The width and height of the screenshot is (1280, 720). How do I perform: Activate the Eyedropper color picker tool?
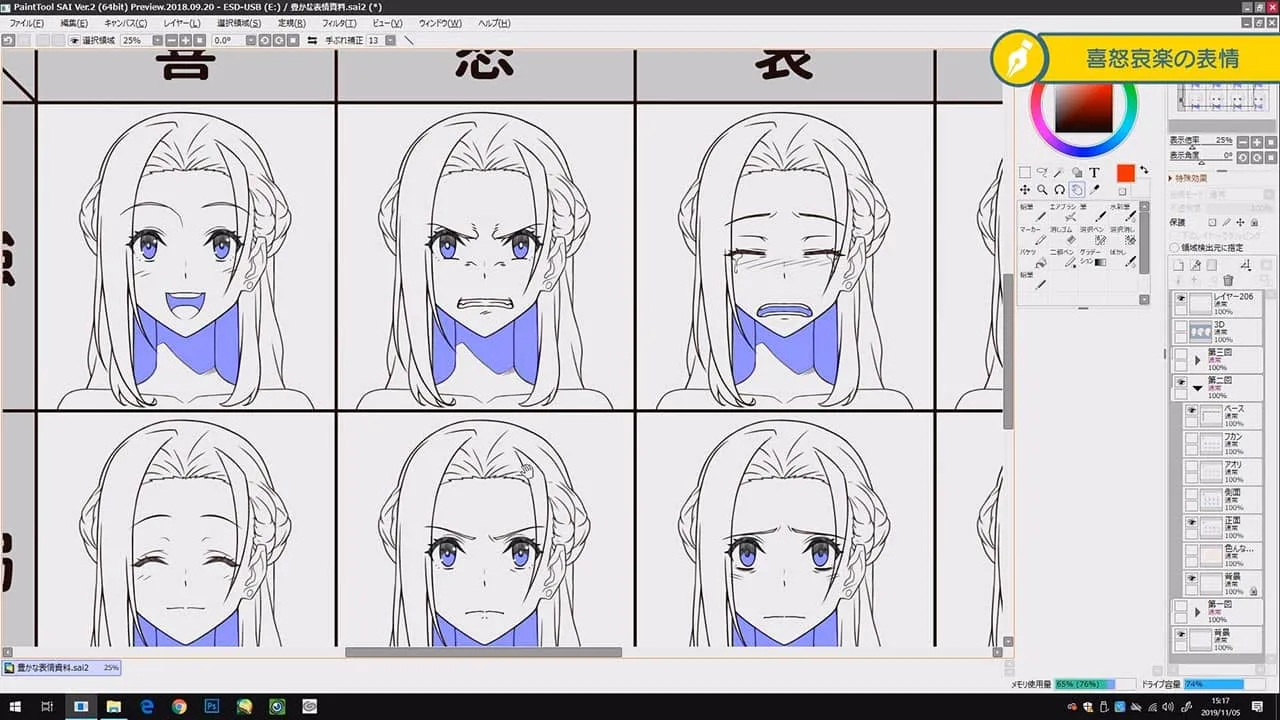tap(1094, 190)
